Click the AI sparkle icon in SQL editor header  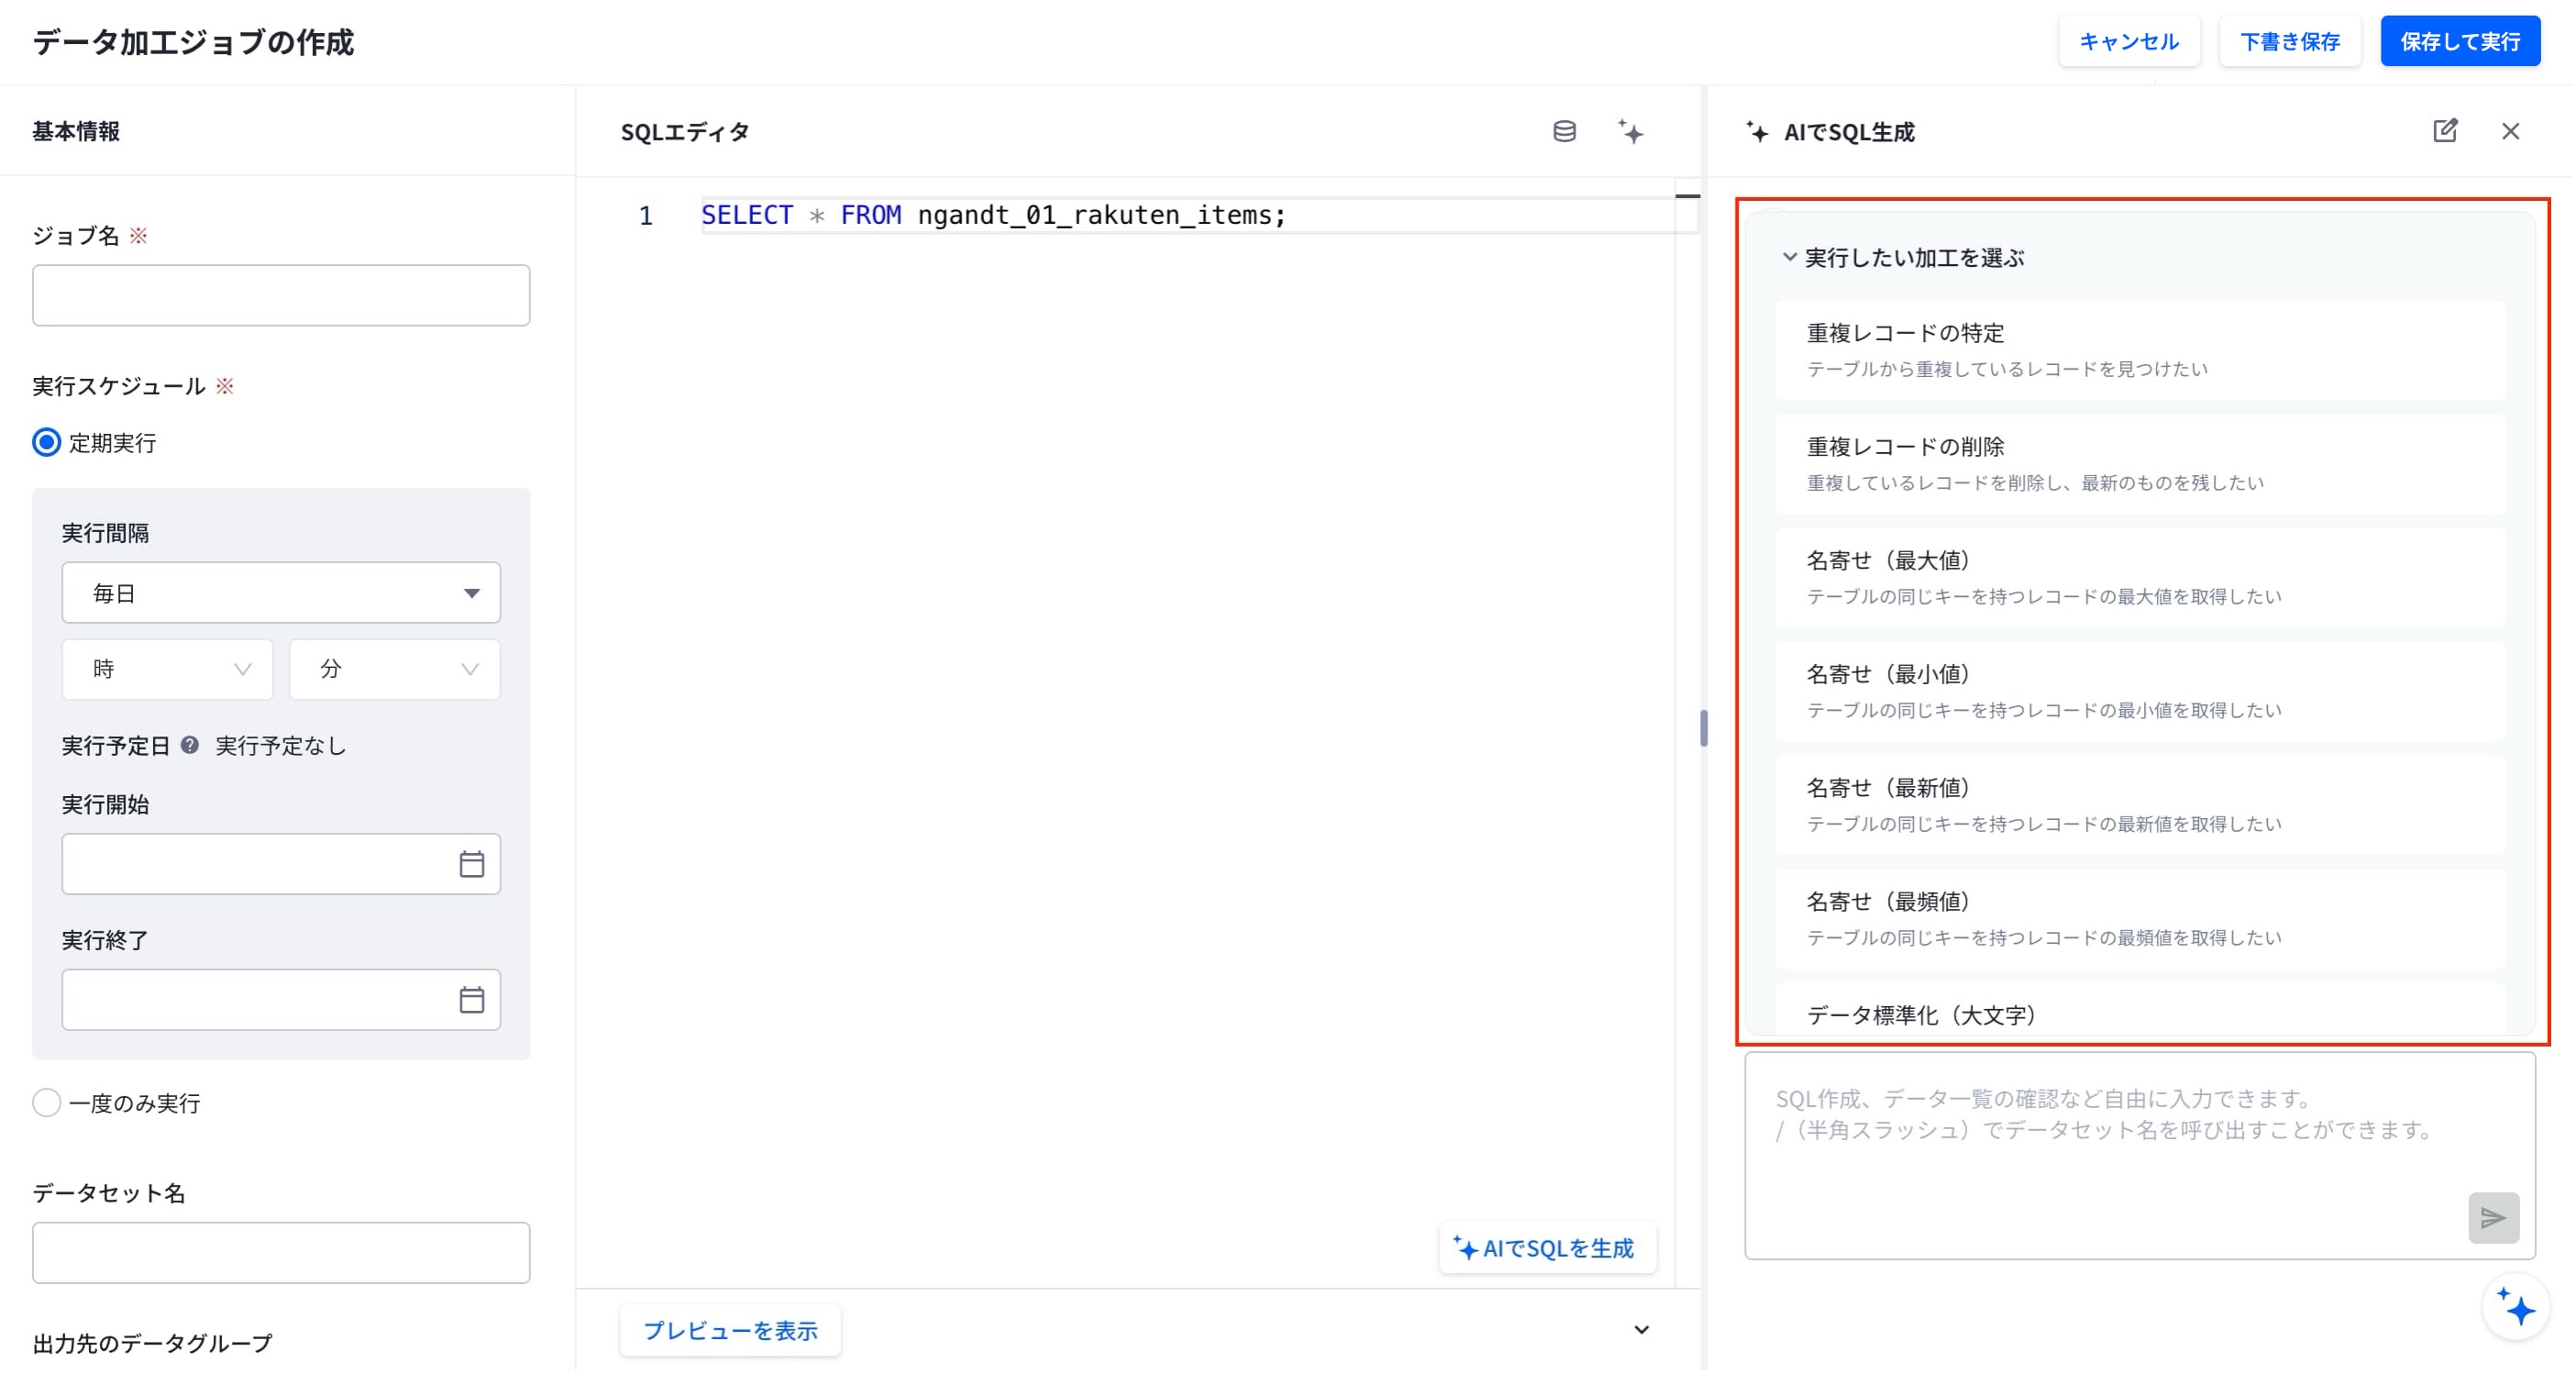[1631, 131]
